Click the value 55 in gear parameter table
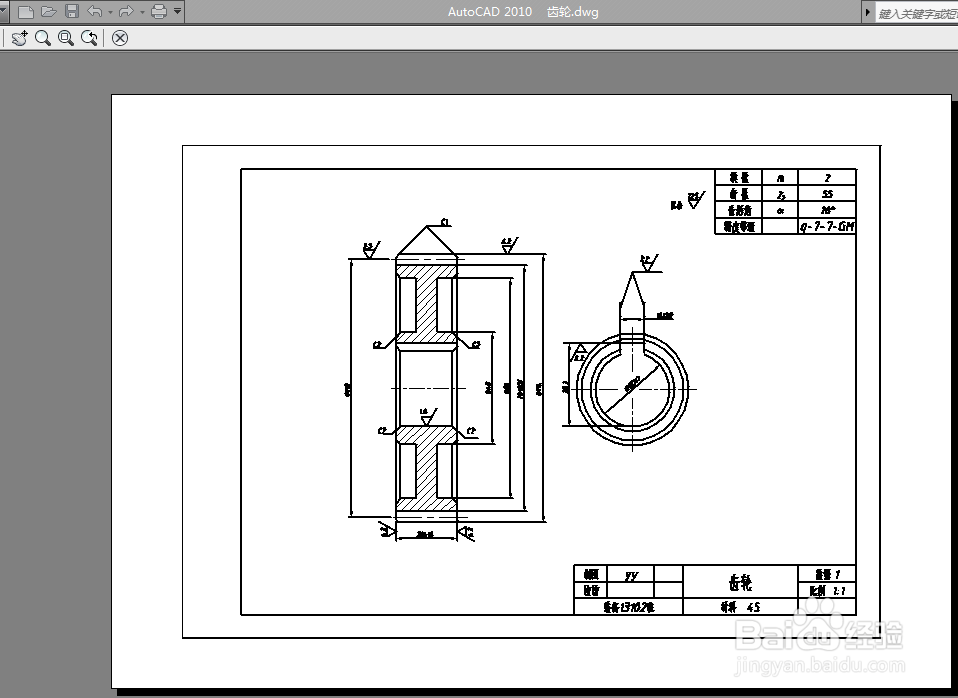 click(827, 194)
